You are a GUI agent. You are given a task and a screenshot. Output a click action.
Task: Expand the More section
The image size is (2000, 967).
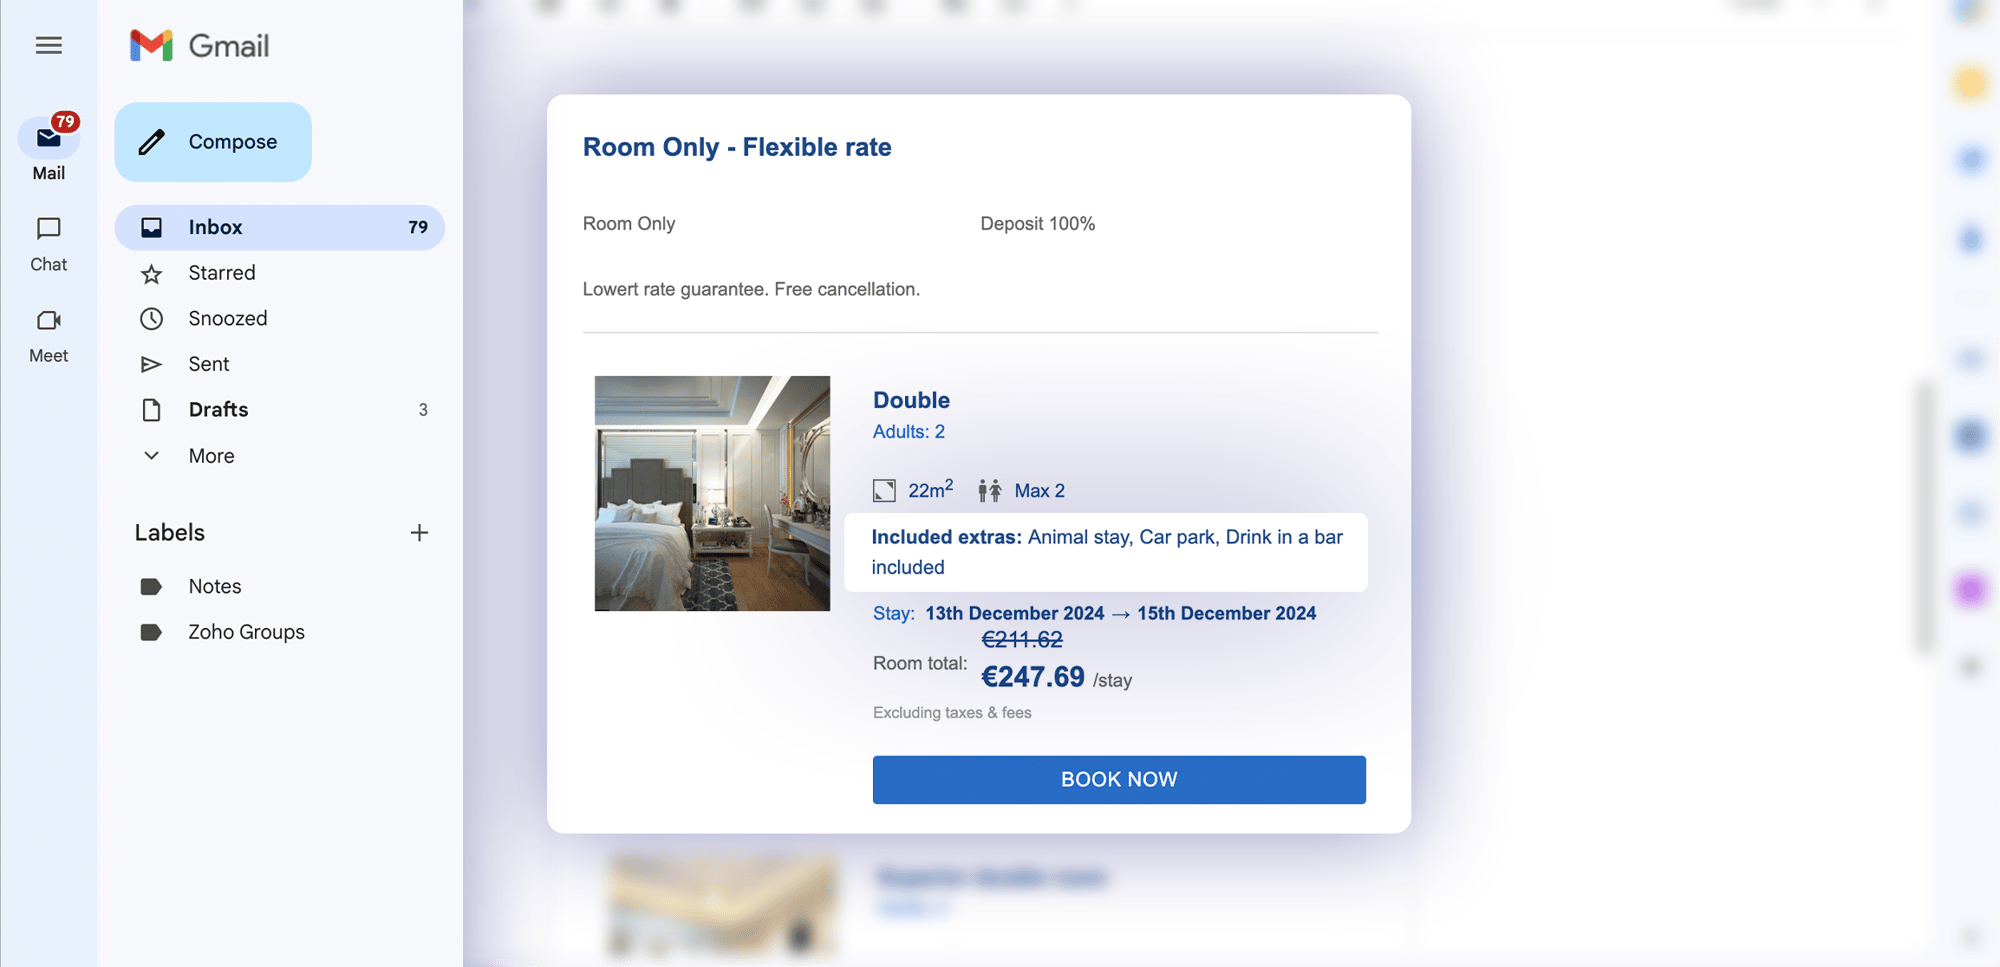[151, 455]
